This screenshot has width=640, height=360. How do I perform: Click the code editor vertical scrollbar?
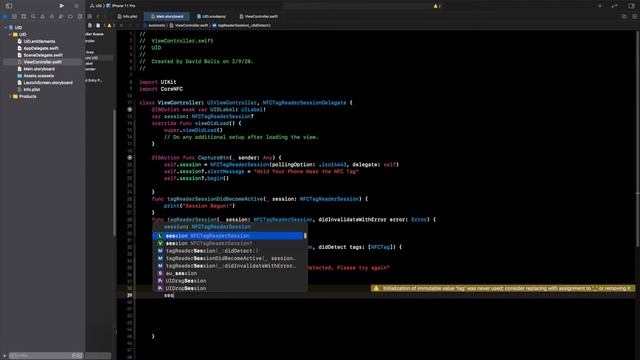tap(638, 139)
